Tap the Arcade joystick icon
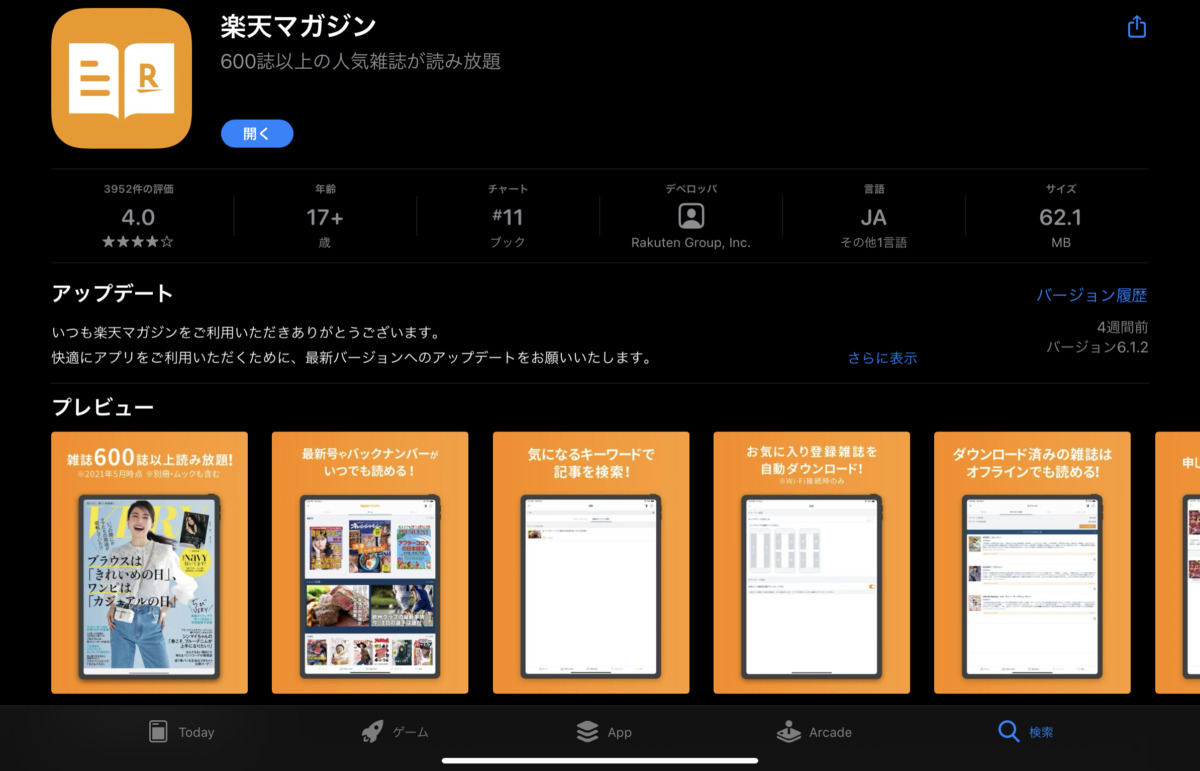This screenshot has width=1200, height=771. 789,731
